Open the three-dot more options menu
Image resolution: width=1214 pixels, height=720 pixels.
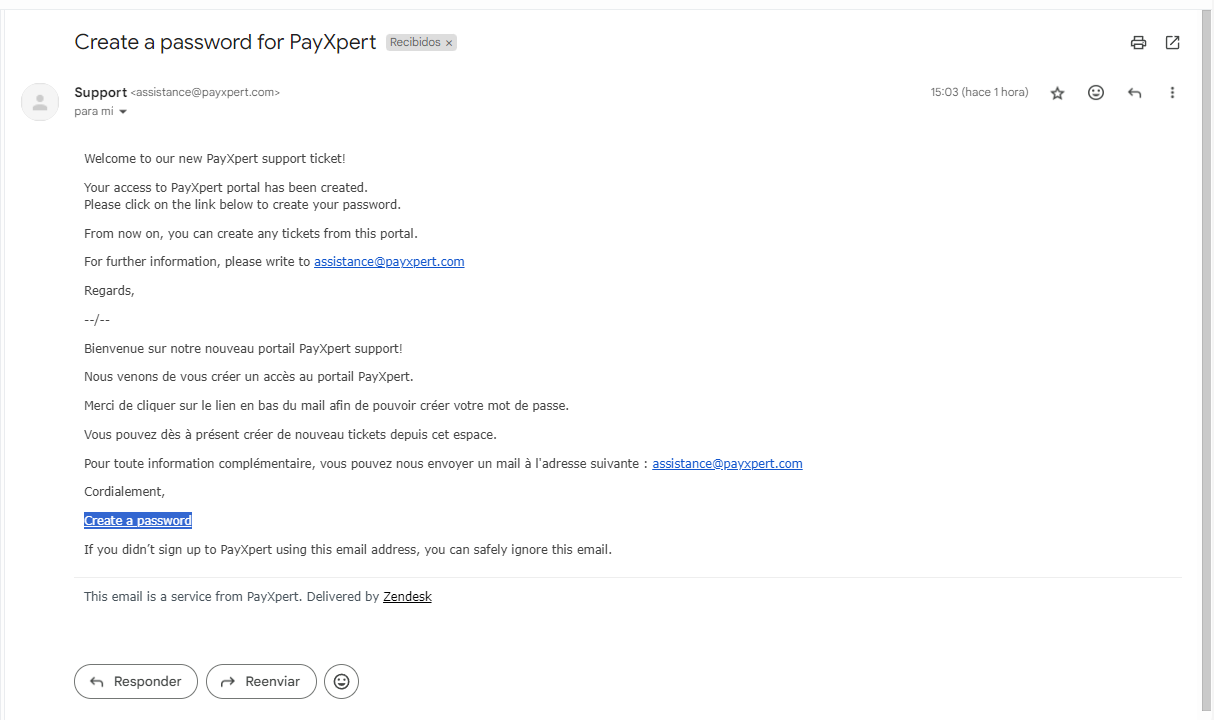click(1172, 93)
